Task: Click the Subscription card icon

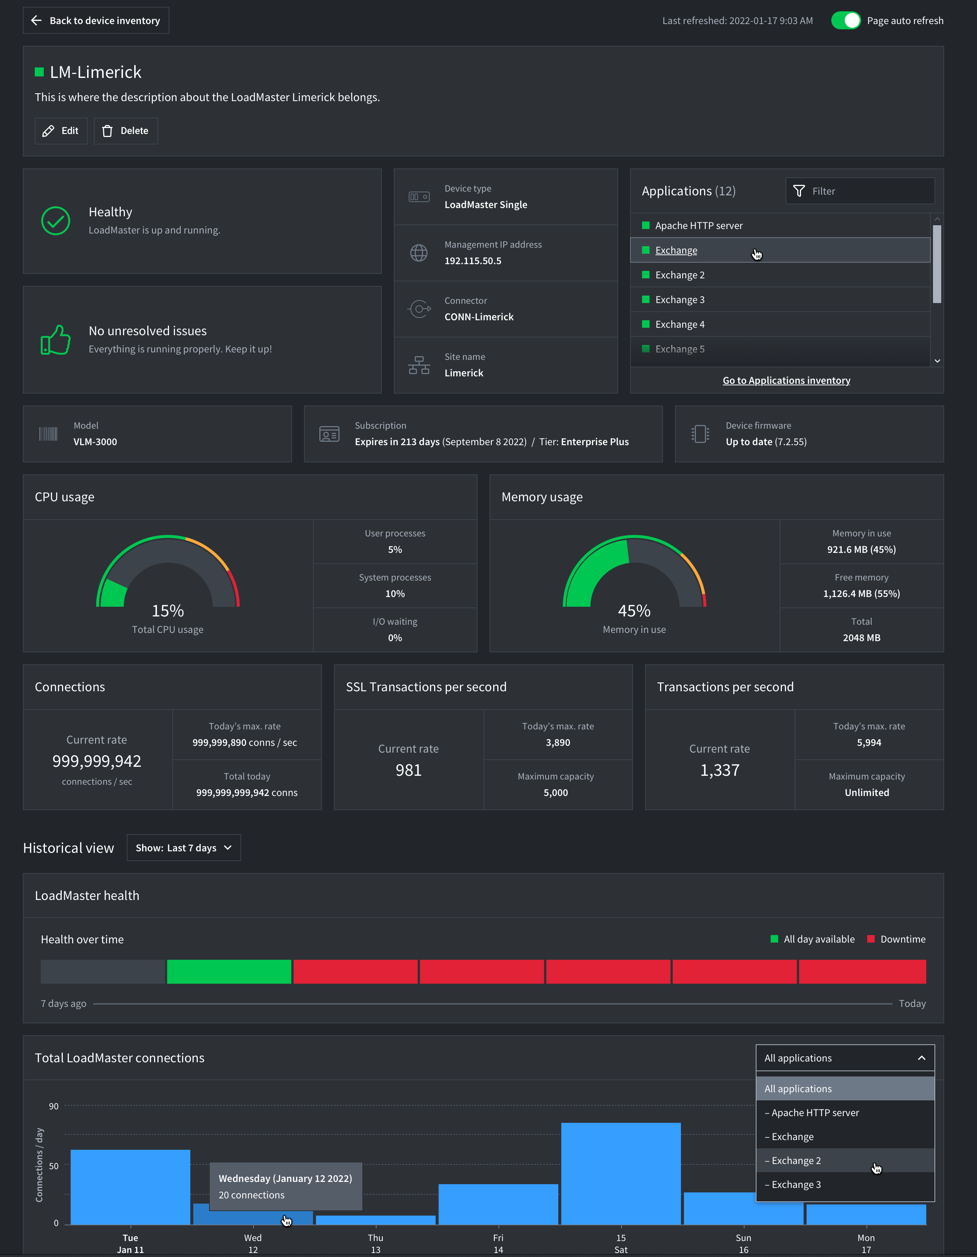Action: [x=329, y=434]
